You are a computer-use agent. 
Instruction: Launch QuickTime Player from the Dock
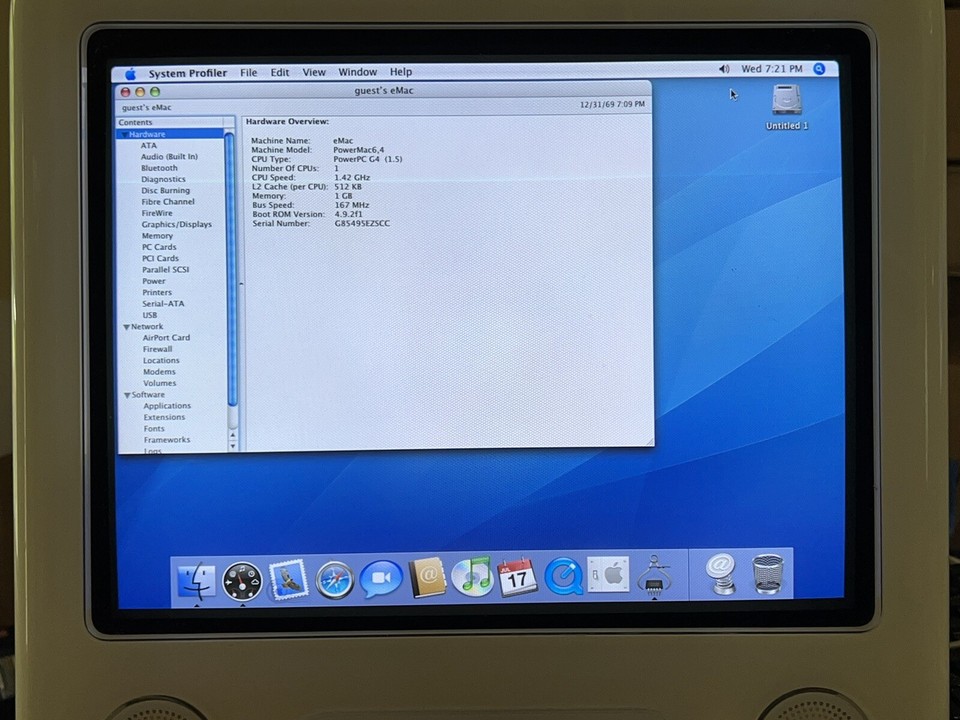click(563, 576)
